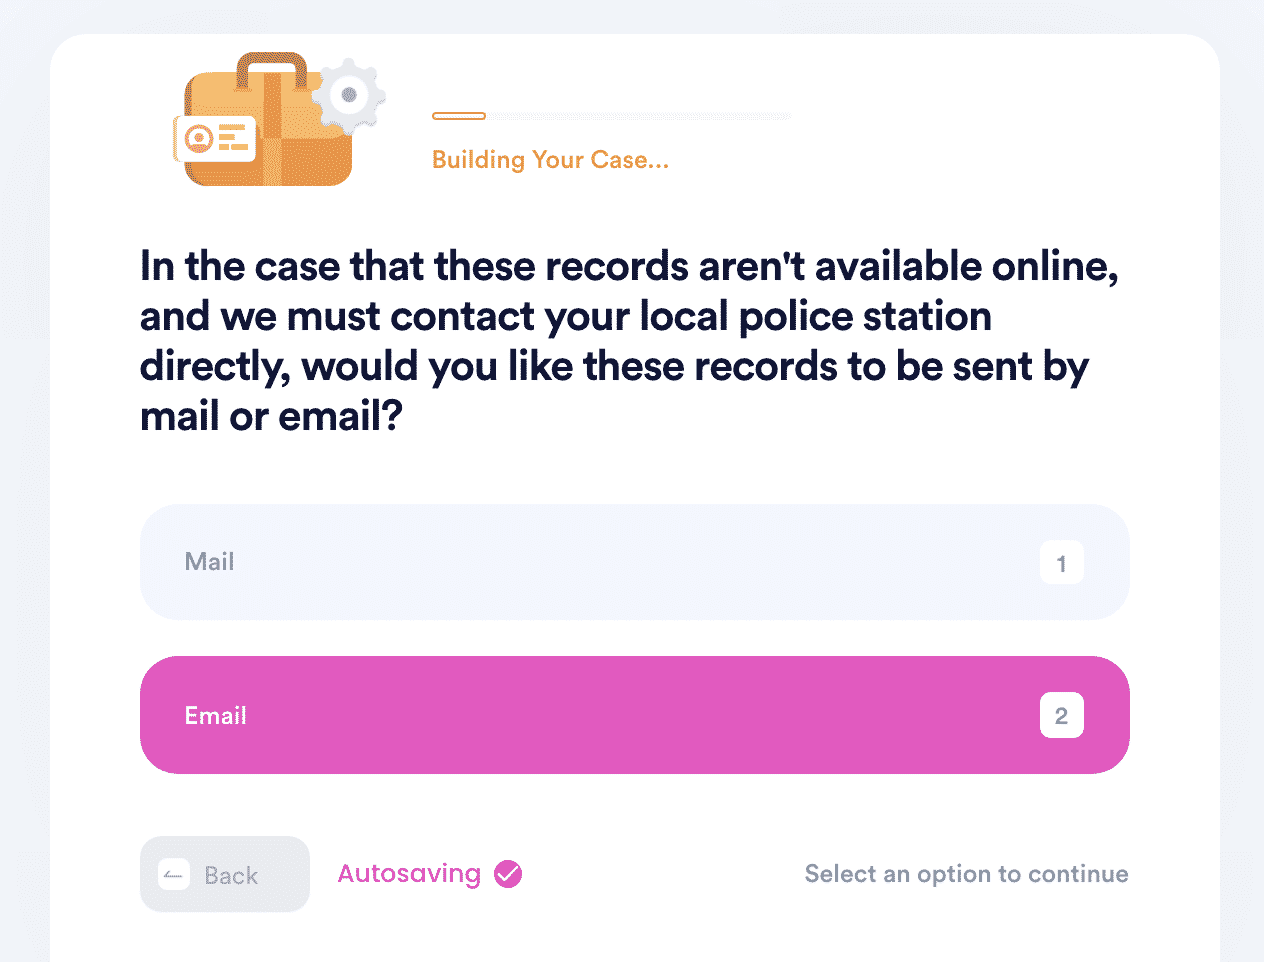Select the Mail delivery option

pyautogui.click(x=634, y=562)
